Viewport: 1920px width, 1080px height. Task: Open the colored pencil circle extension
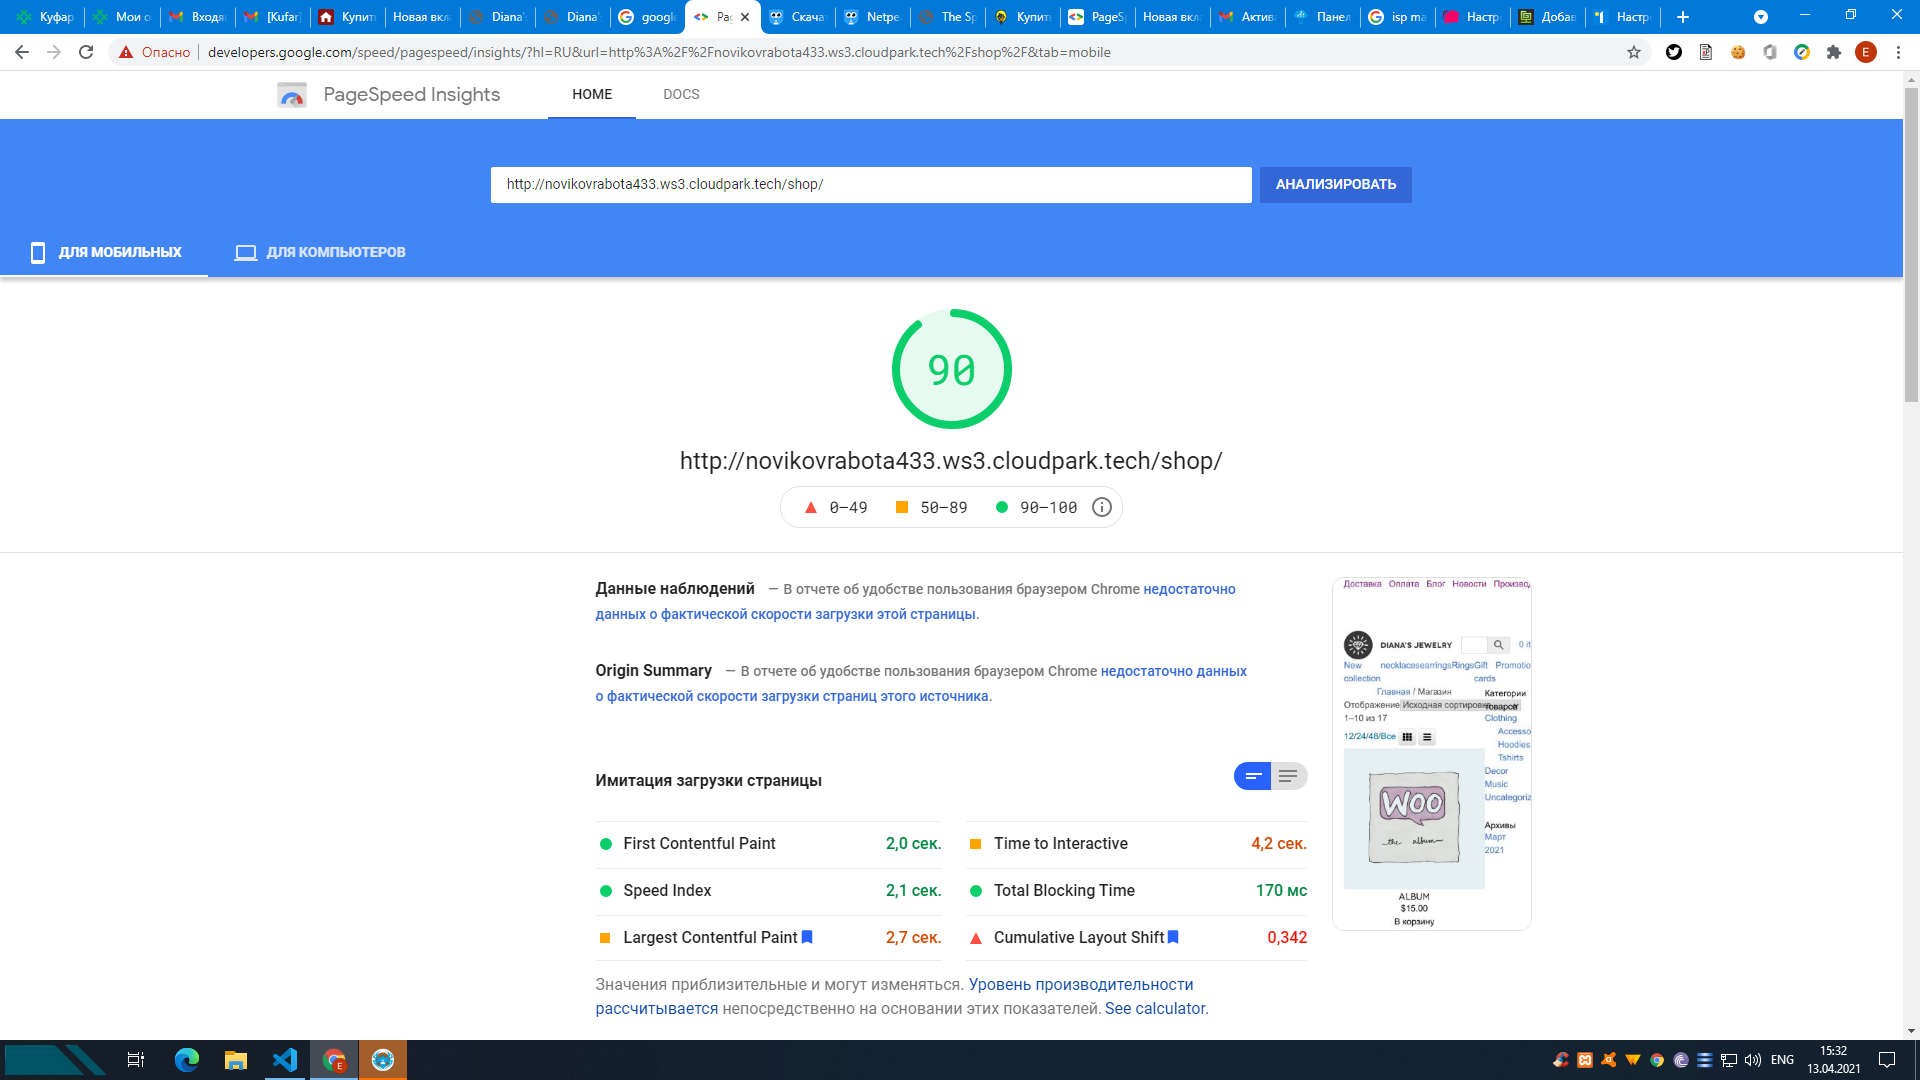click(1802, 52)
